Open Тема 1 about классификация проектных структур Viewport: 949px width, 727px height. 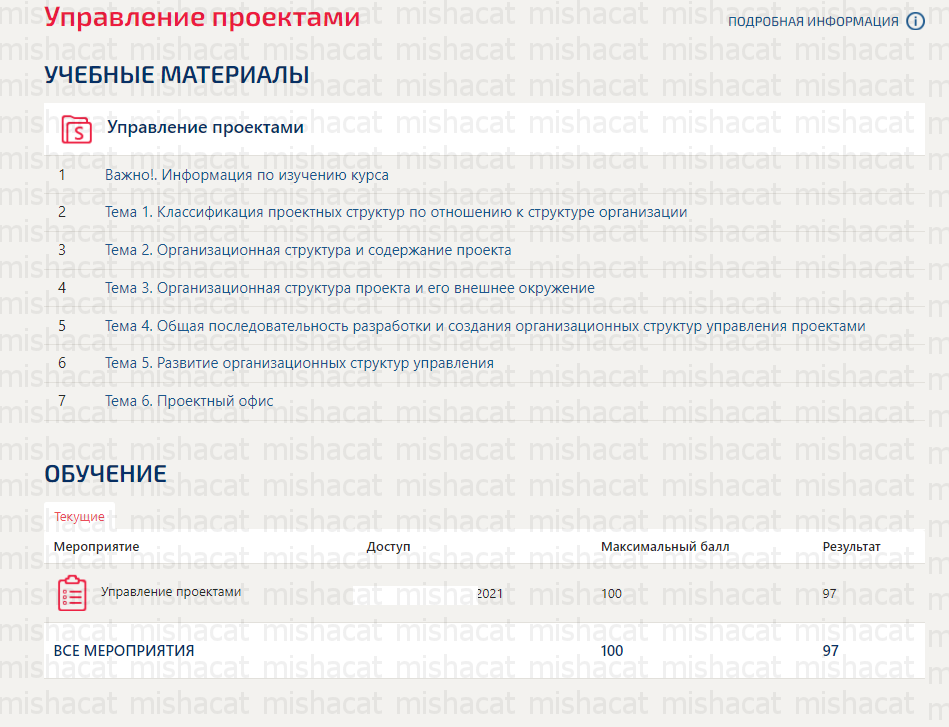396,212
